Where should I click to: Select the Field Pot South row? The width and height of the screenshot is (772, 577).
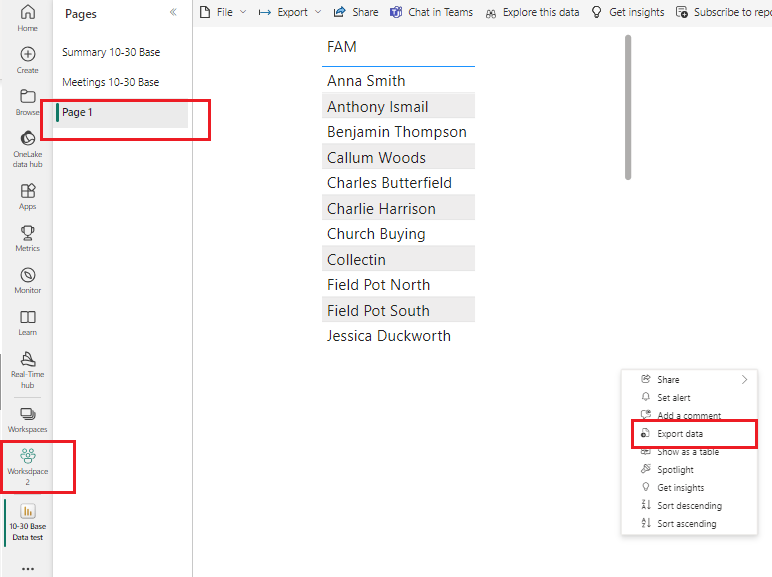point(398,311)
